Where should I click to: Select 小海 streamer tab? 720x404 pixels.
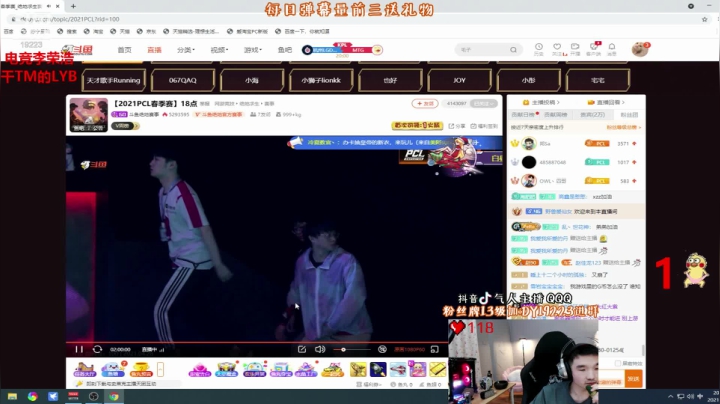pyautogui.click(x=252, y=80)
